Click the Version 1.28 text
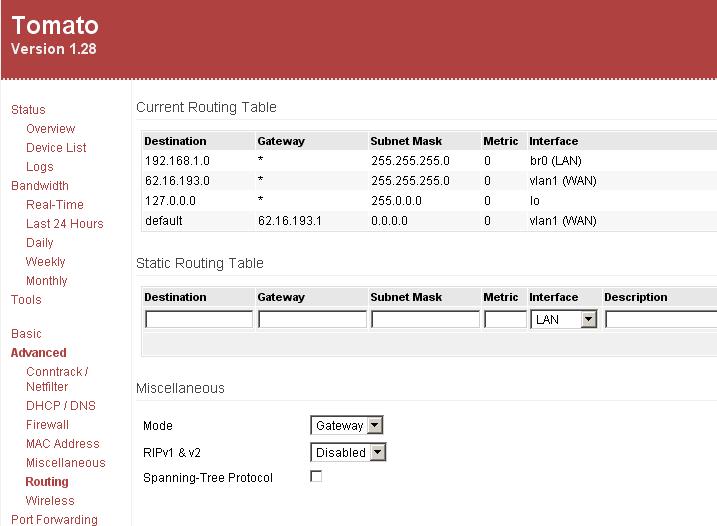The height and width of the screenshot is (526, 717). (x=54, y=49)
